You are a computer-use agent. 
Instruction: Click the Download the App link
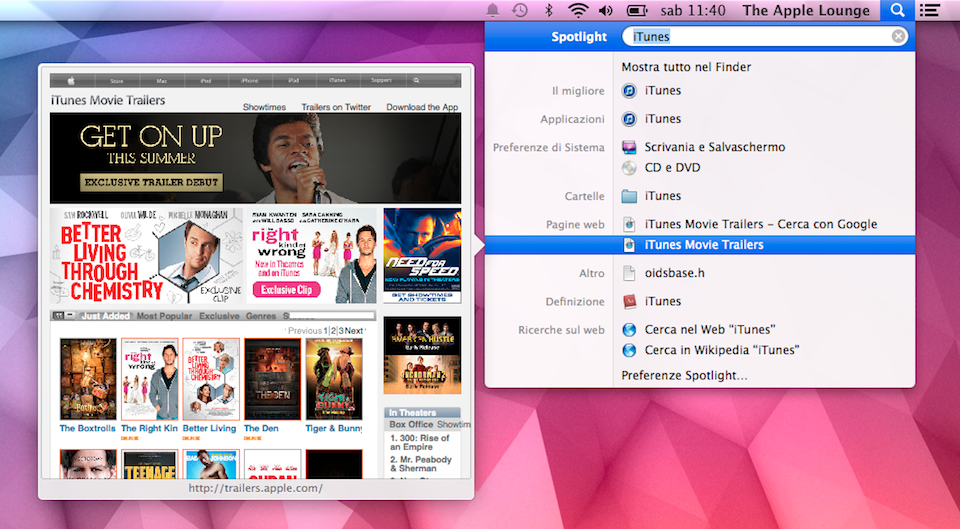[422, 107]
